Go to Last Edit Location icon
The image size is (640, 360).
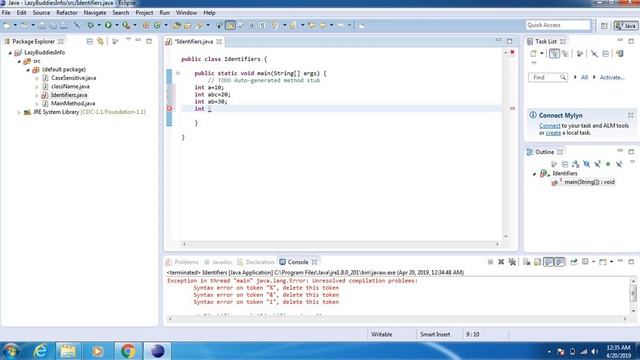[312, 25]
